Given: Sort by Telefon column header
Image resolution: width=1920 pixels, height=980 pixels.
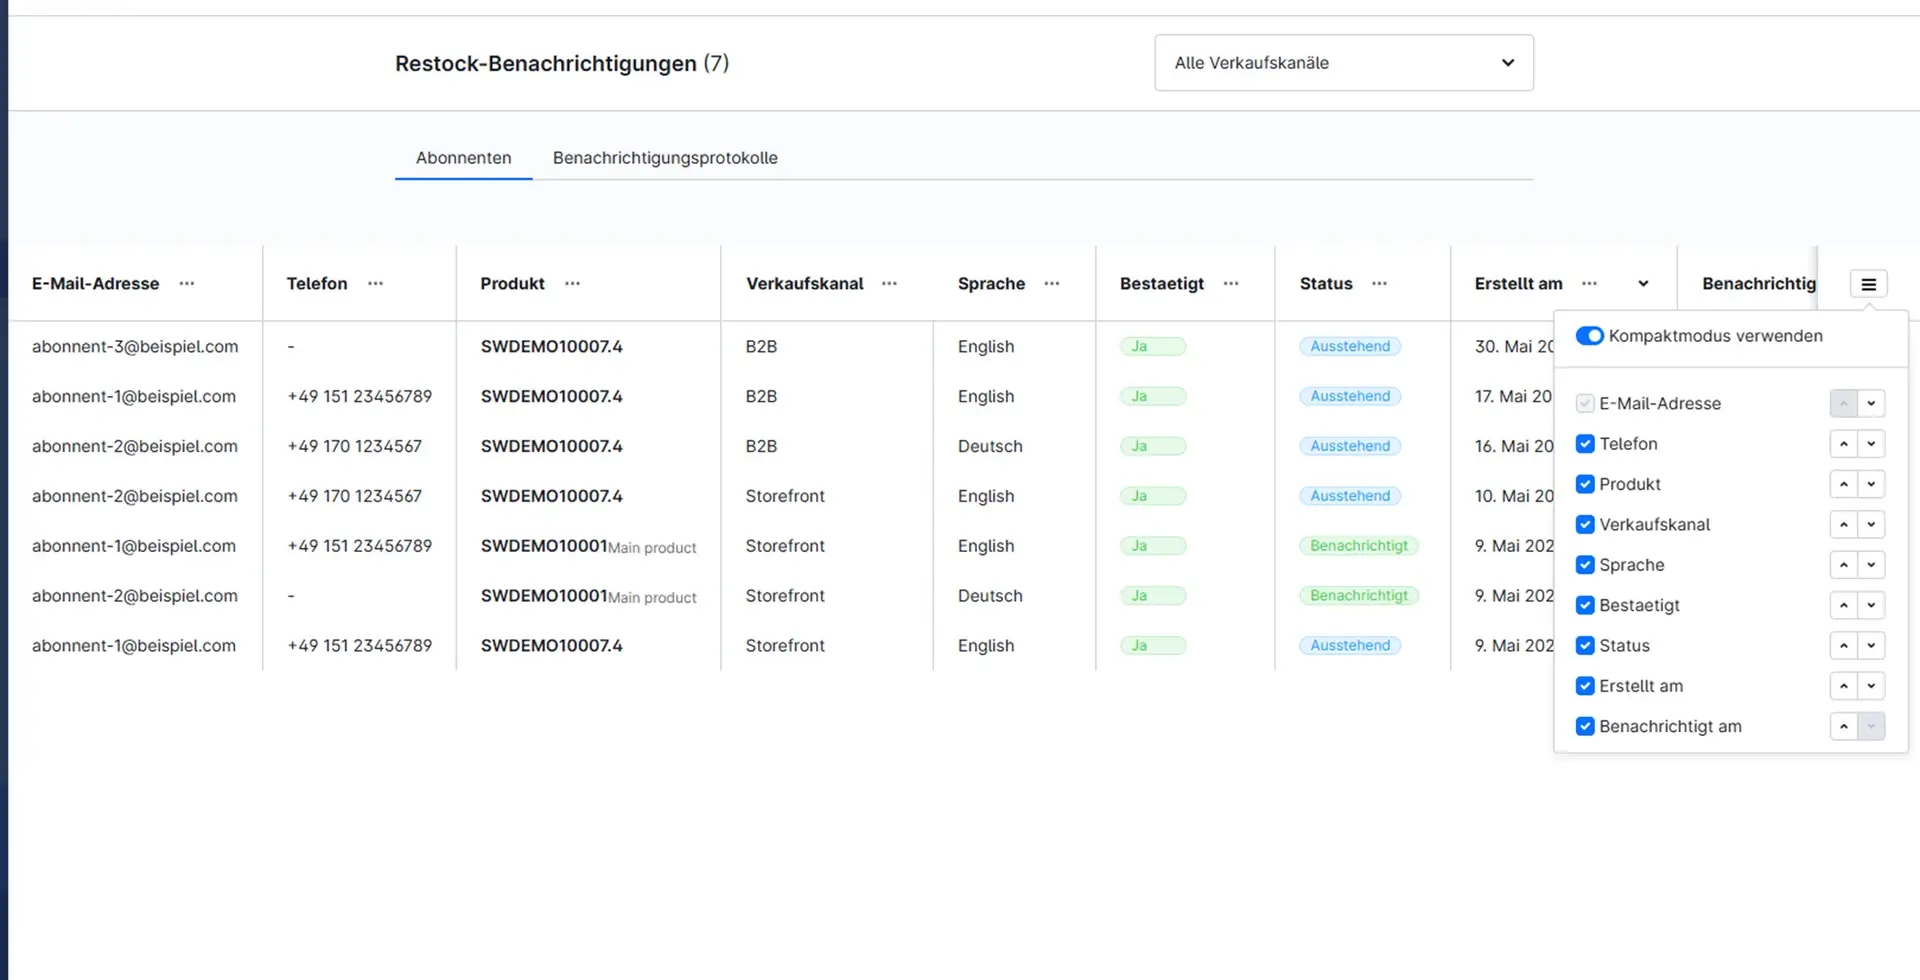Looking at the screenshot, I should (x=317, y=284).
